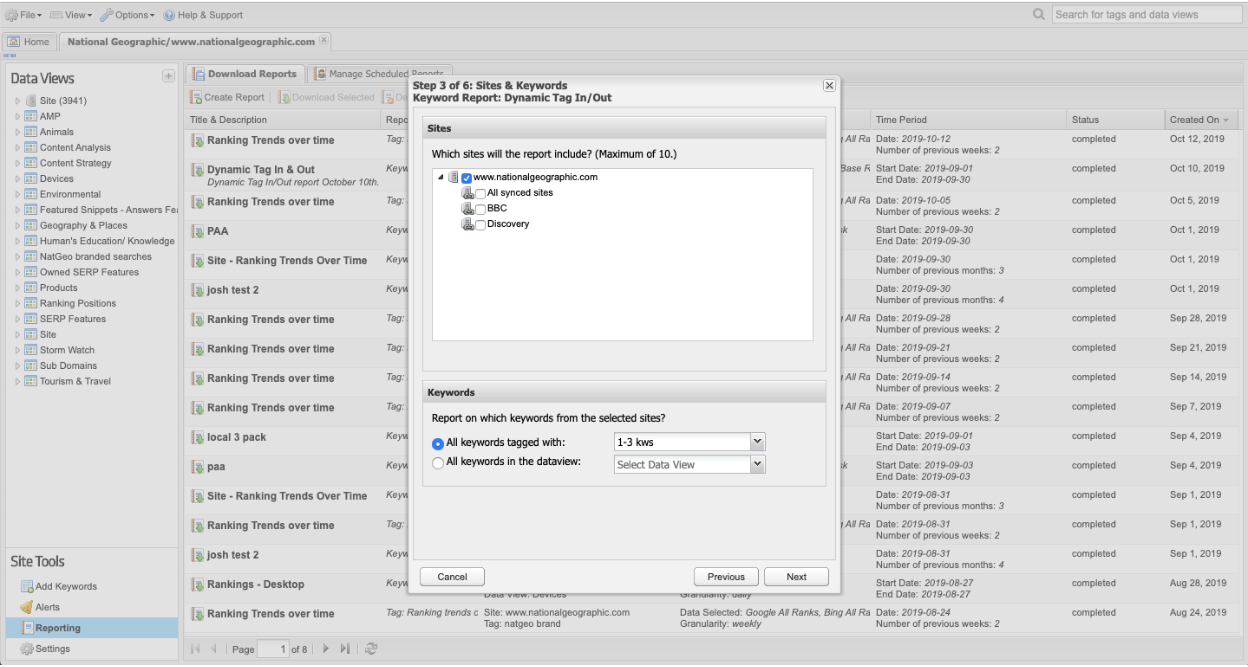
Task: Check the BBC site checkbox
Action: pos(481,208)
